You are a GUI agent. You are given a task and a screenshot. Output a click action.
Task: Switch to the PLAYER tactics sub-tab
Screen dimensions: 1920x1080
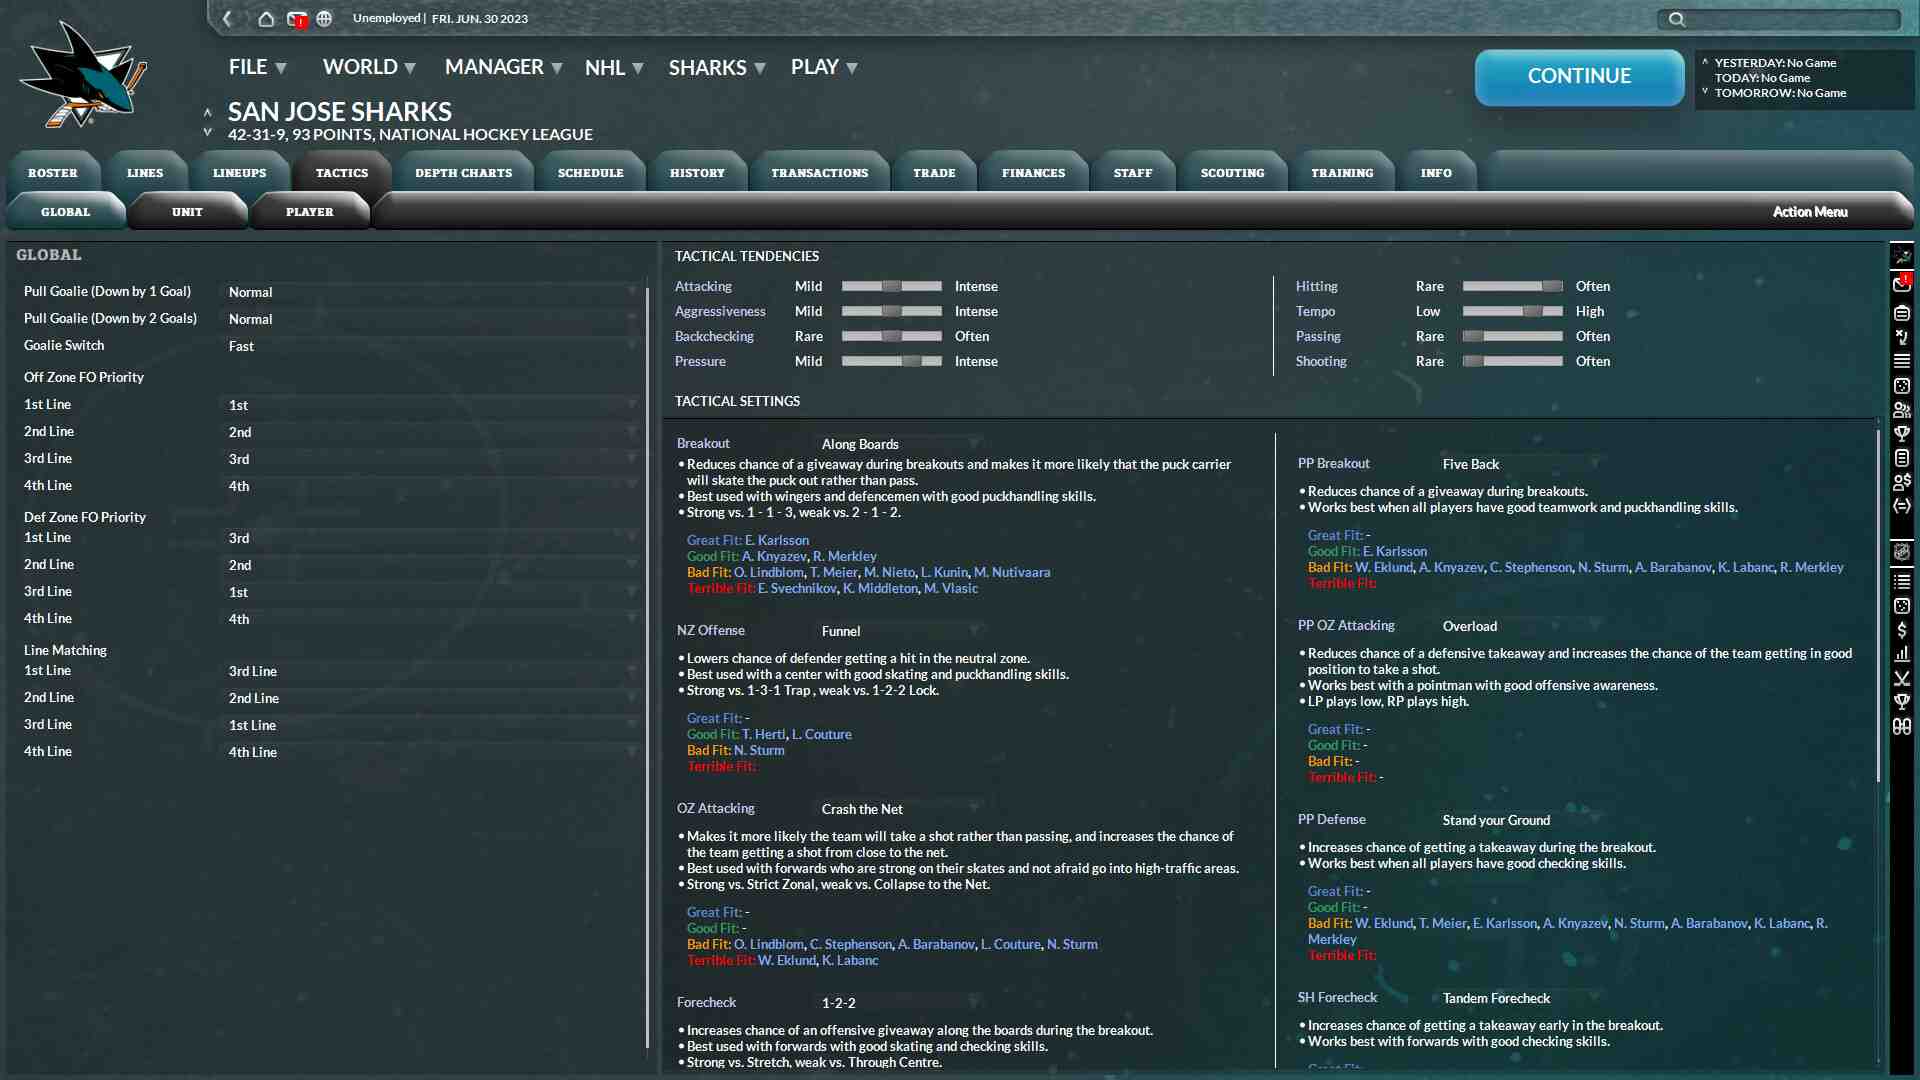(310, 212)
